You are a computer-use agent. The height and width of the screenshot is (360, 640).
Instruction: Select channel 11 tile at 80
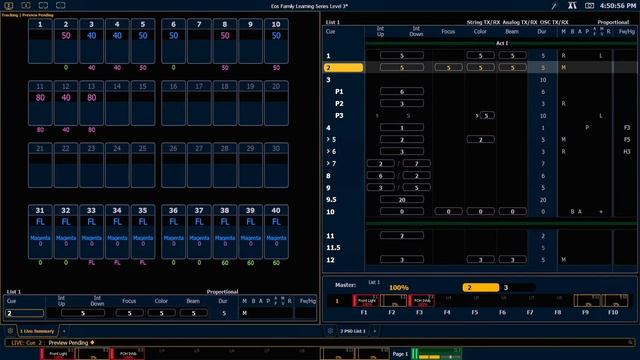pyautogui.click(x=40, y=103)
